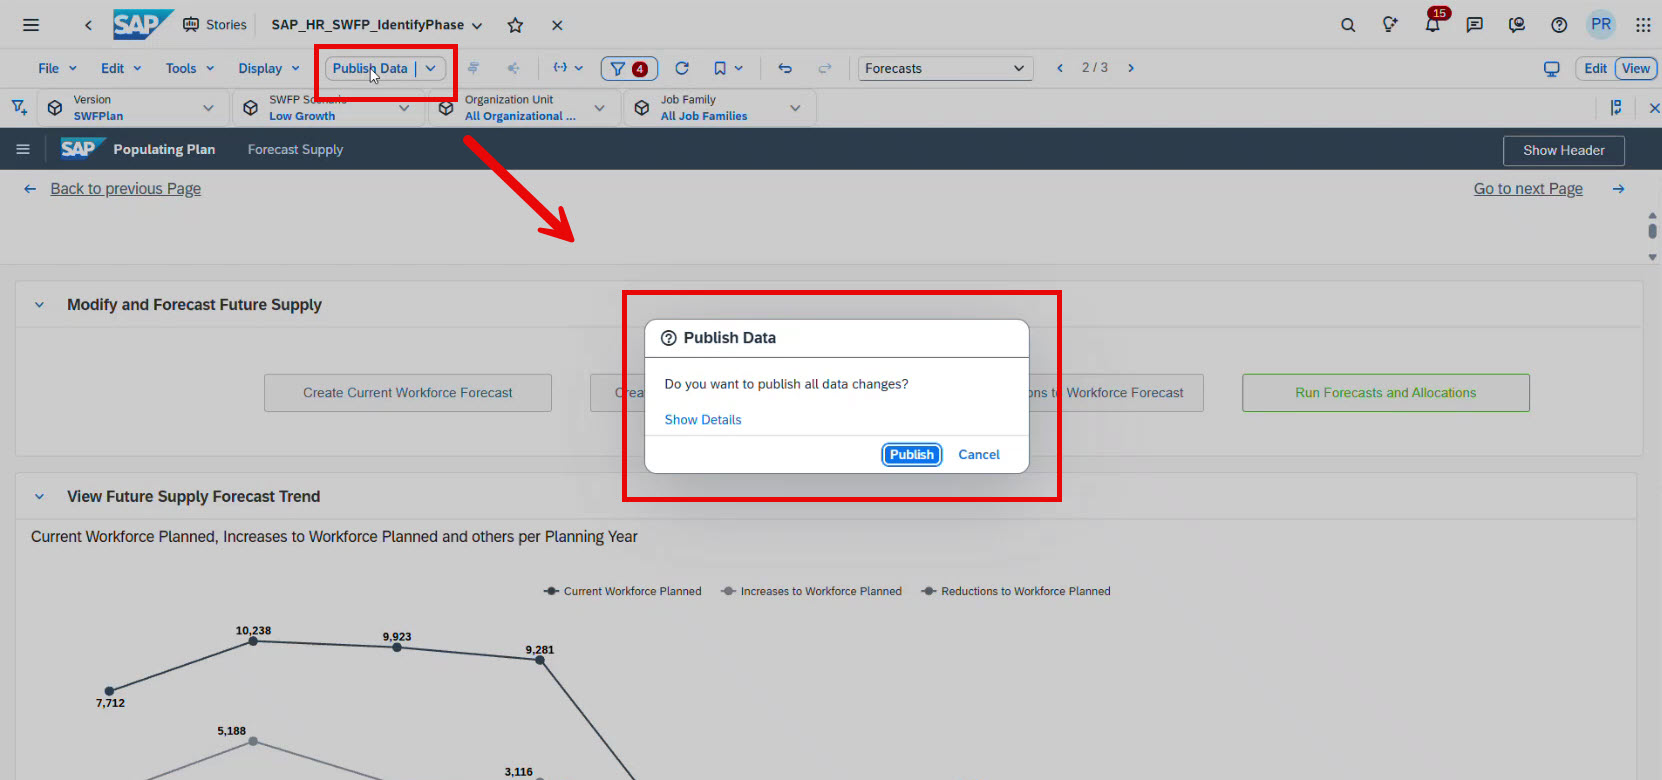Toggle the story filter button with 4 badge
This screenshot has height=780, width=1662.
(x=628, y=68)
